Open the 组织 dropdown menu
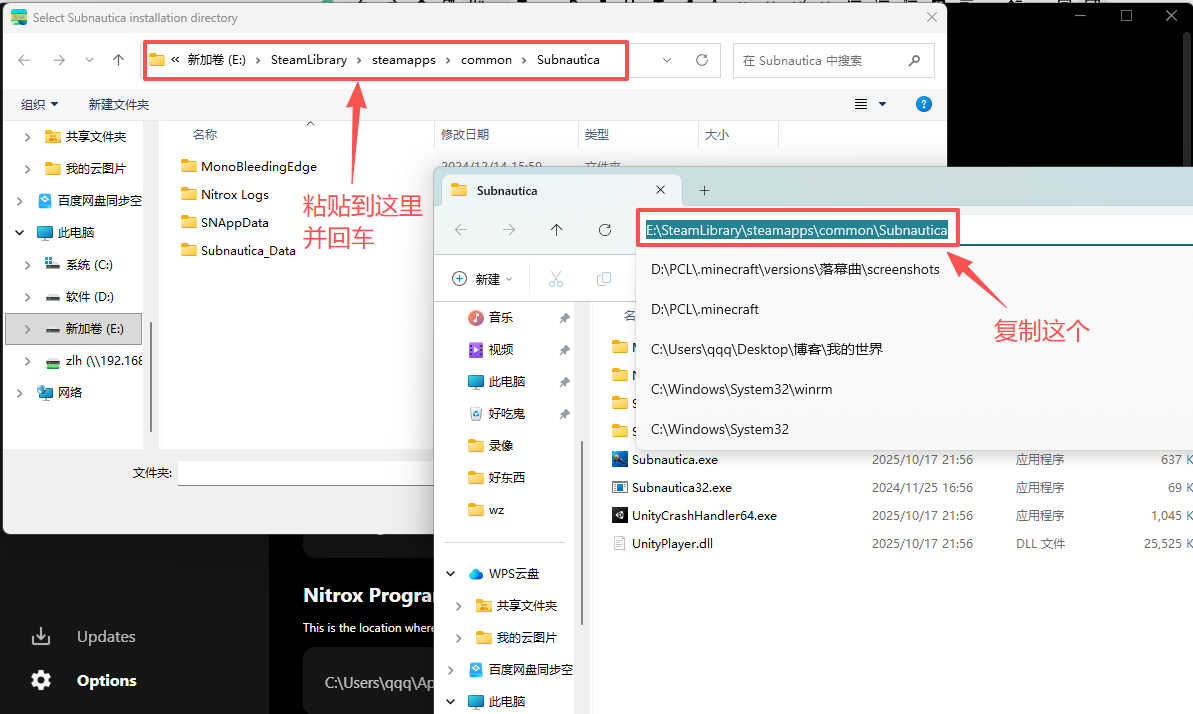Image resolution: width=1193 pixels, height=714 pixels. tap(40, 104)
